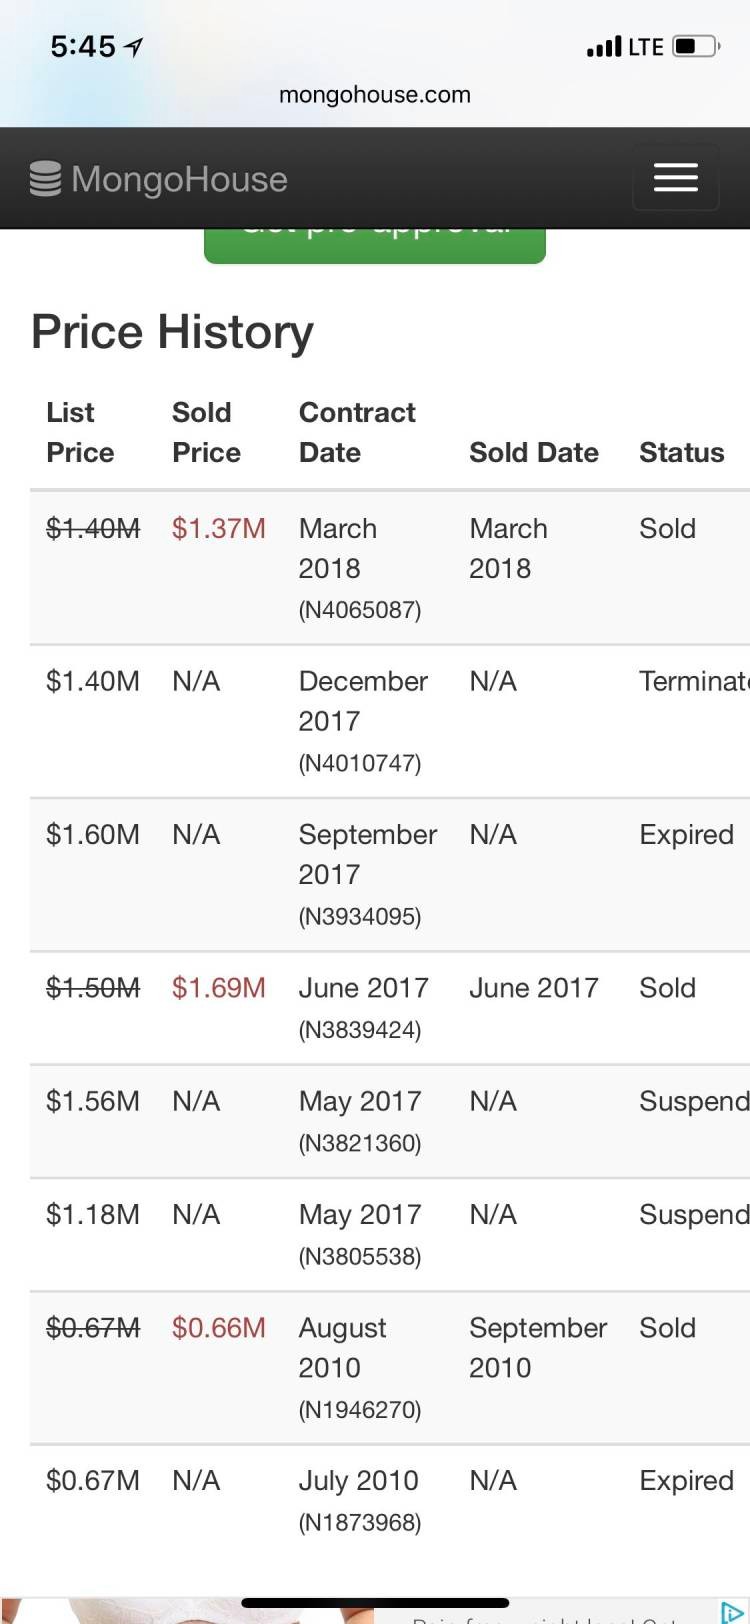
Task: Tap the advertisement image at bottom
Action: 190,1611
